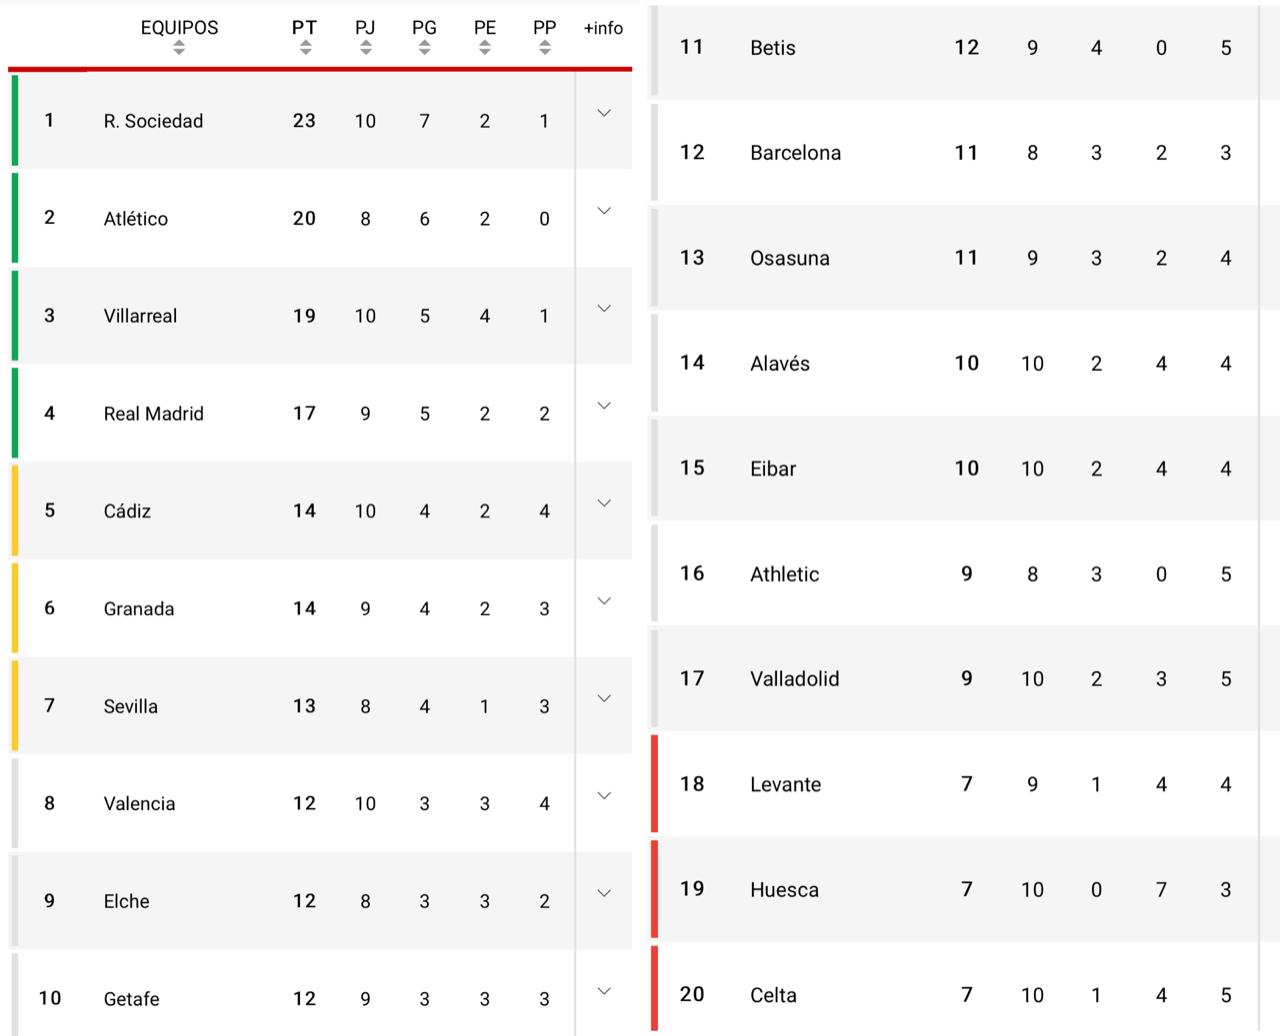Expand Atlético row info chevron
Viewport: 1280px width, 1036px height.
(604, 211)
